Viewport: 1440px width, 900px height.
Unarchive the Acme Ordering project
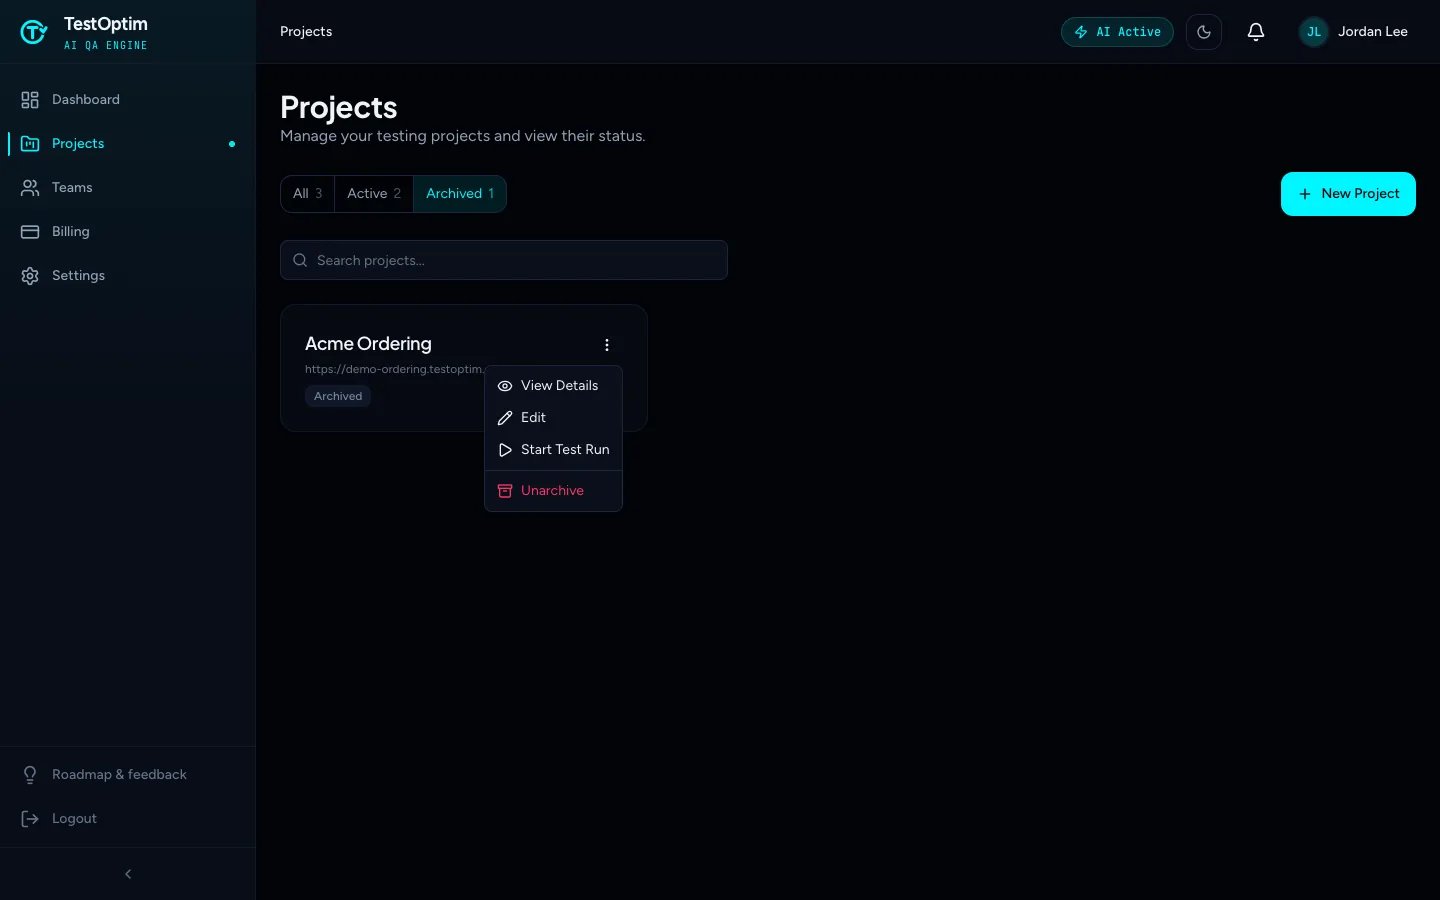pyautogui.click(x=553, y=491)
